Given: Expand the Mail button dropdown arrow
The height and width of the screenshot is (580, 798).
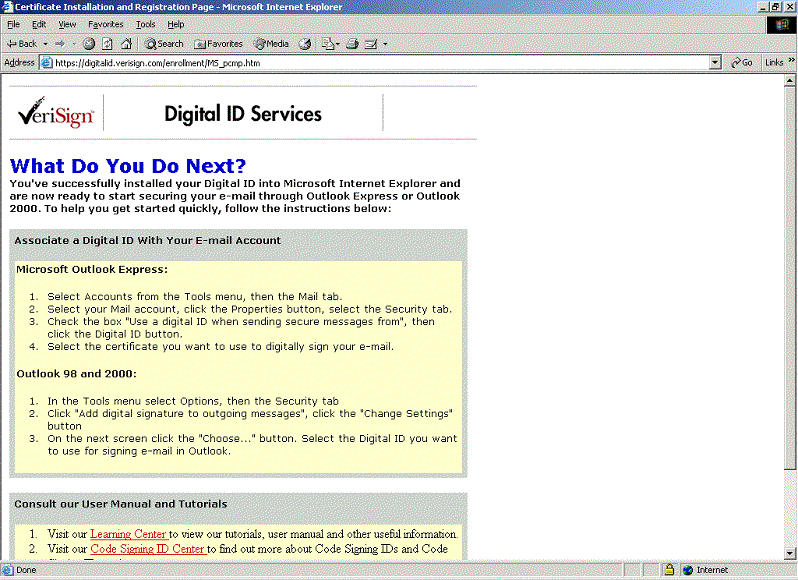Looking at the screenshot, I should click(x=337, y=44).
